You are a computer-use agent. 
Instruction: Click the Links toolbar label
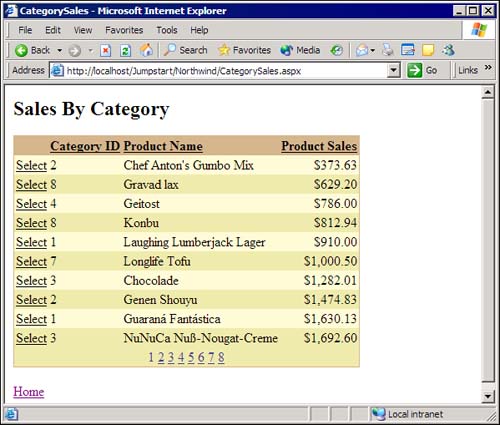[x=468, y=70]
